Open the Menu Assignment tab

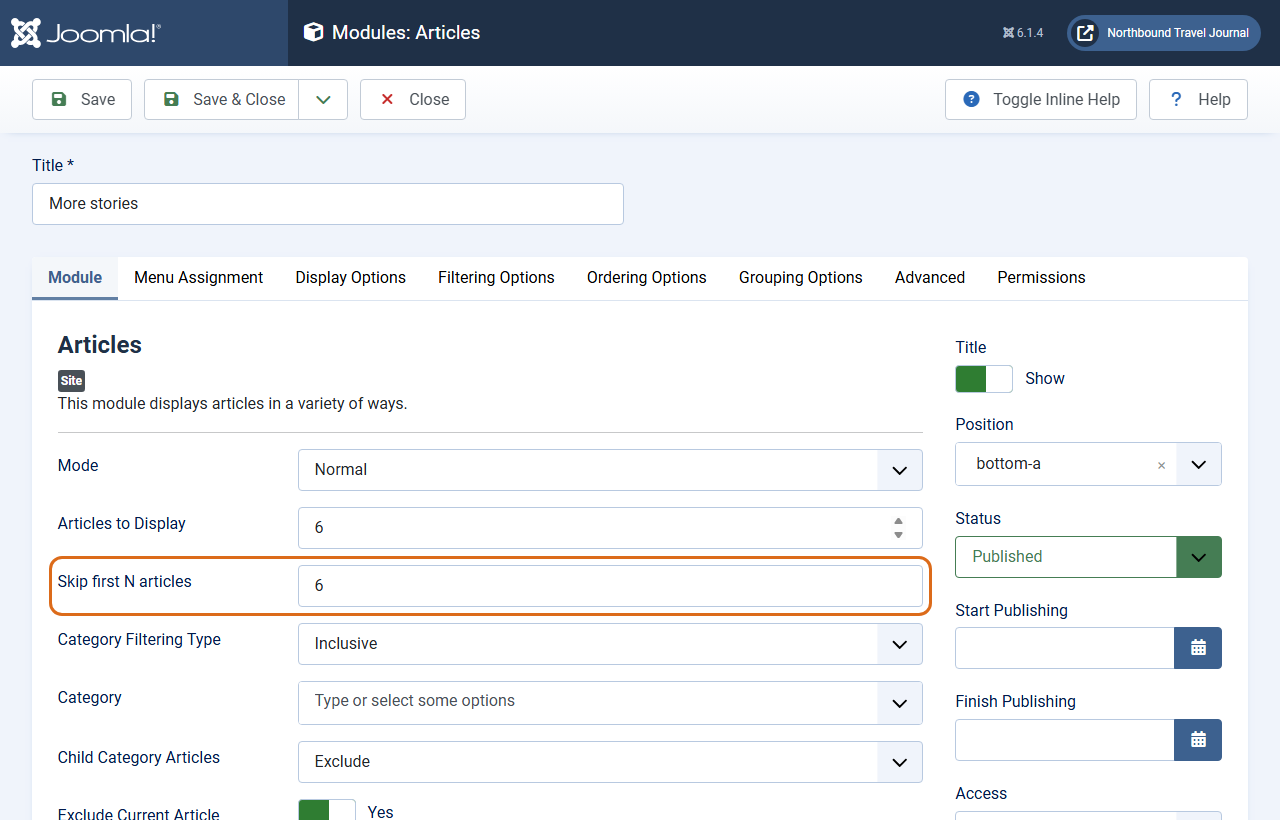pos(199,277)
